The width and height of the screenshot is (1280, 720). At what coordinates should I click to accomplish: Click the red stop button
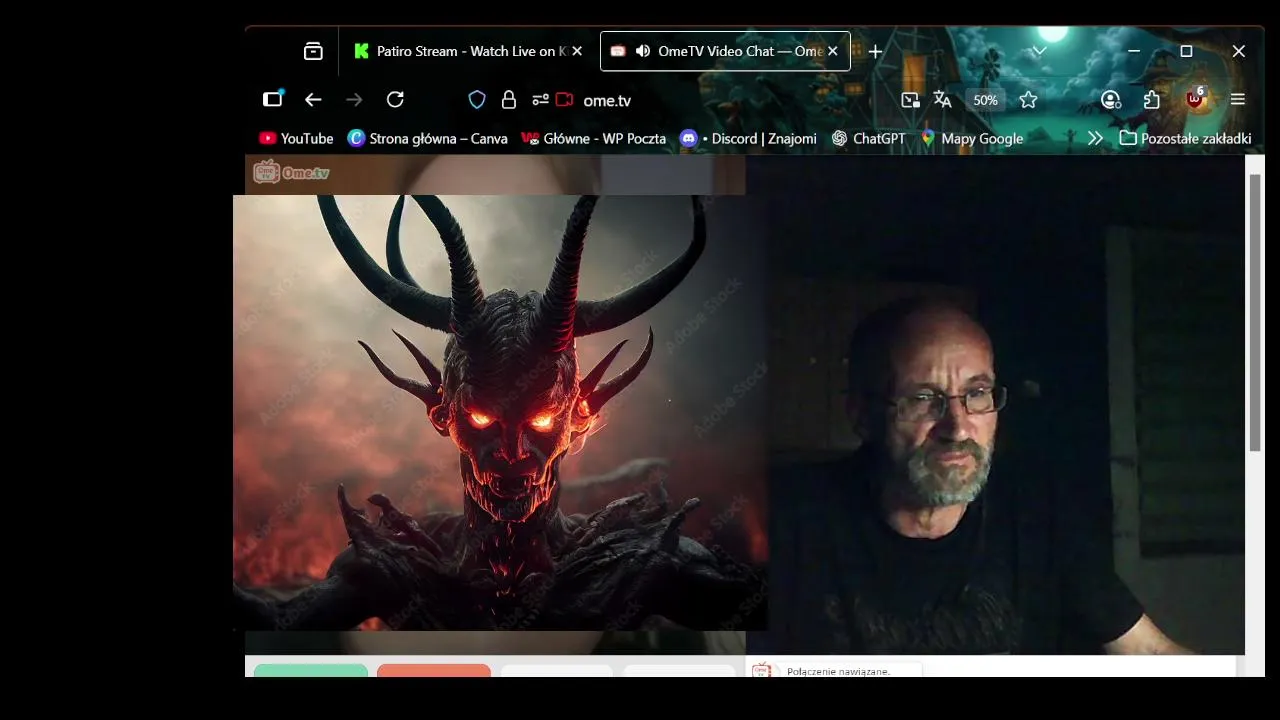pos(434,670)
